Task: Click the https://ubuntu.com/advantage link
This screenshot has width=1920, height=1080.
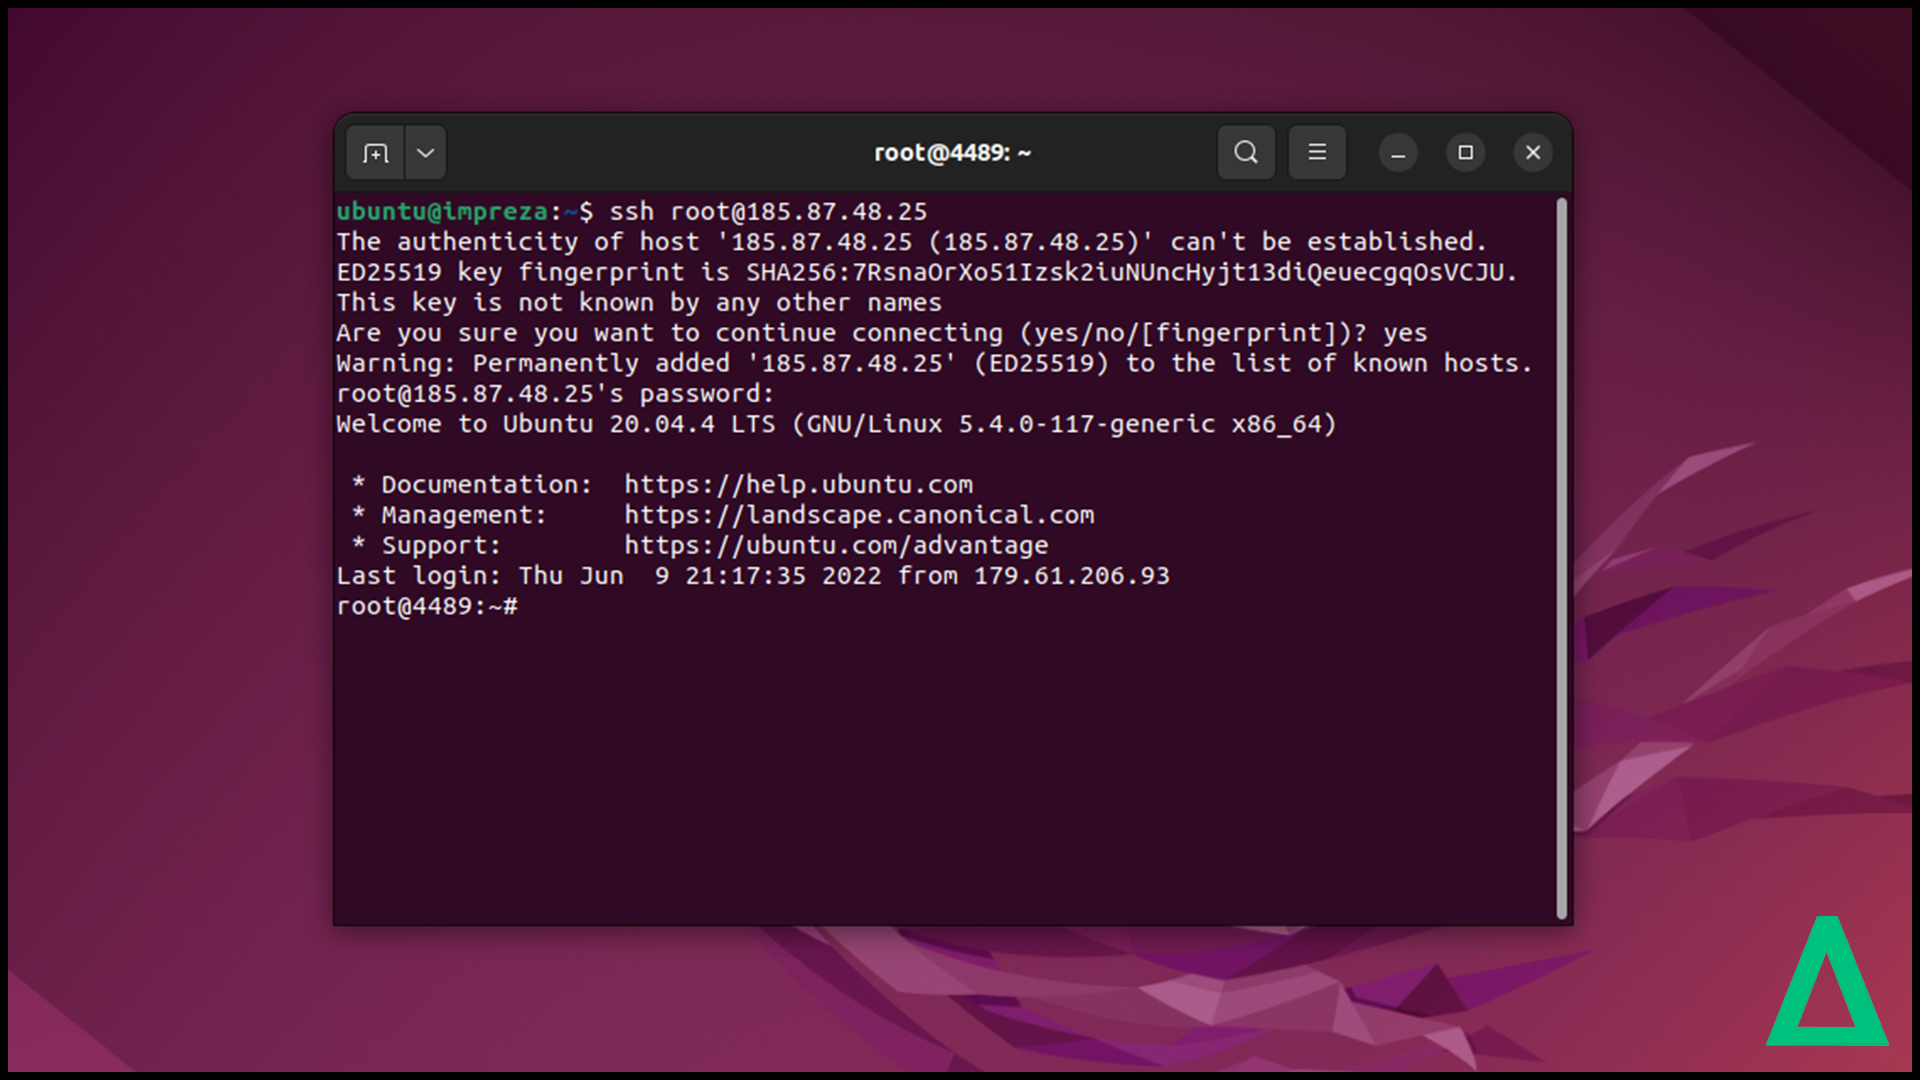Action: [x=836, y=545]
